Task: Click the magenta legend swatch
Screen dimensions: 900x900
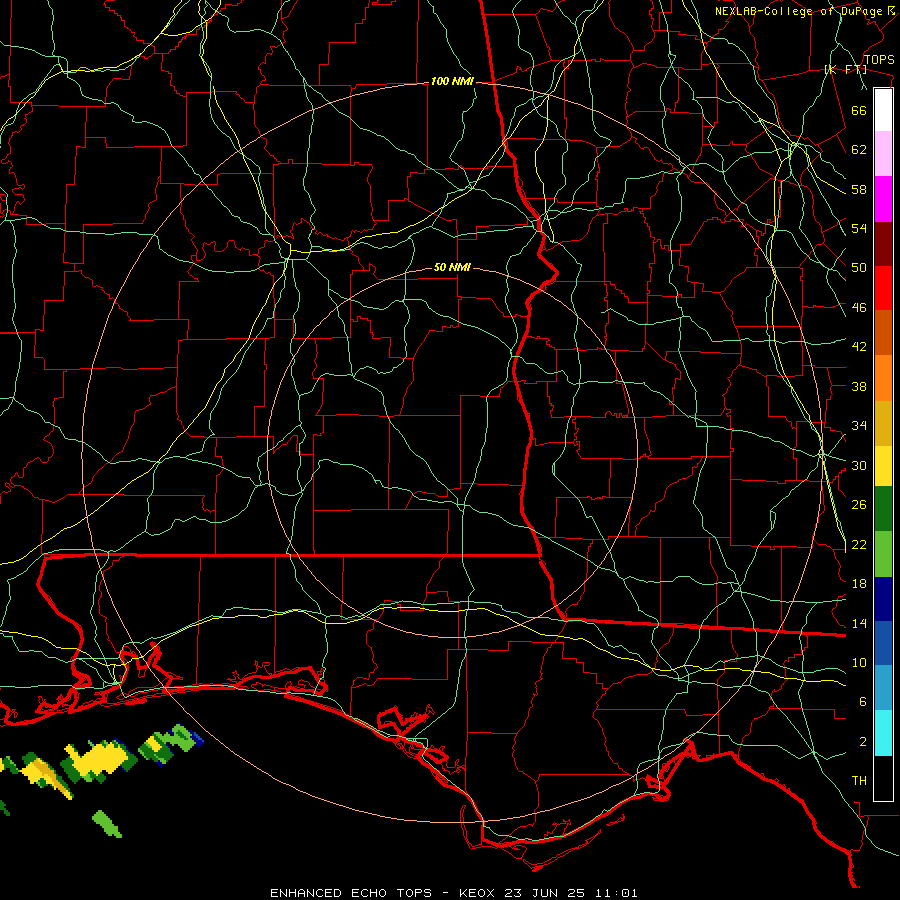Action: [883, 199]
